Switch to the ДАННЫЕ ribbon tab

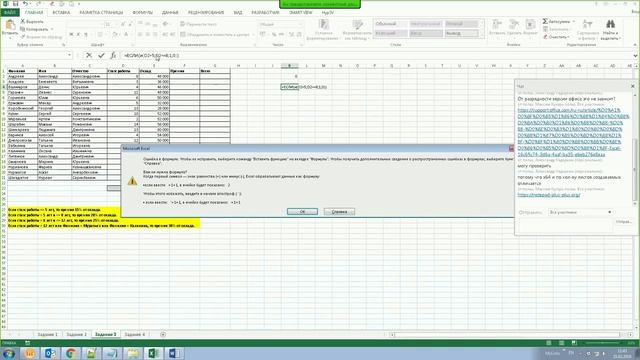pos(170,13)
